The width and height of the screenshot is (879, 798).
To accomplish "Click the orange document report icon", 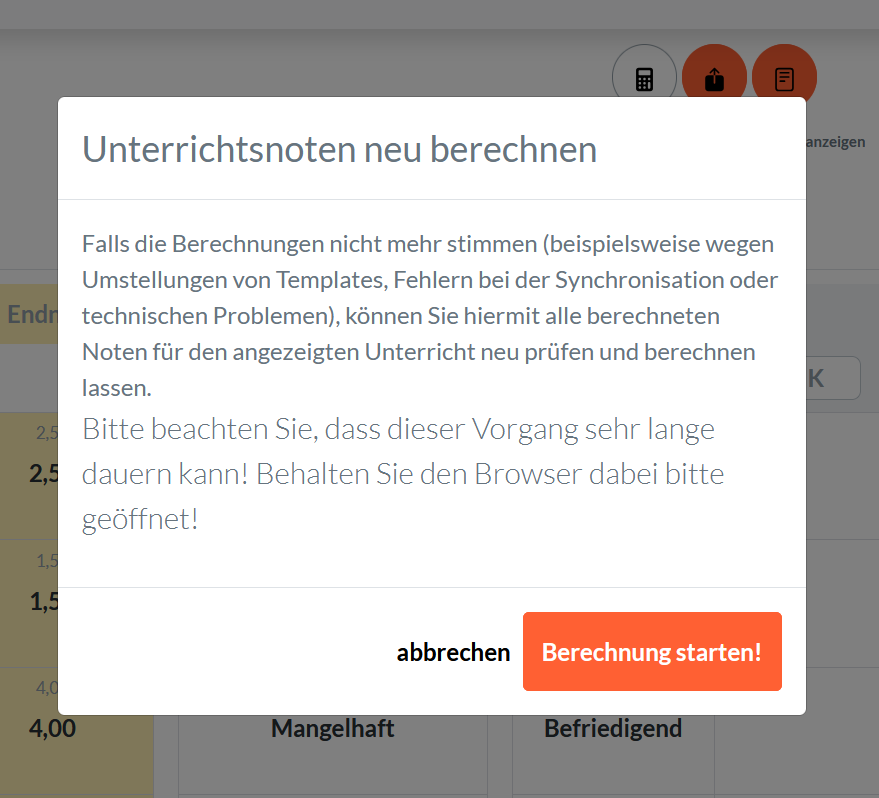I will click(x=784, y=78).
